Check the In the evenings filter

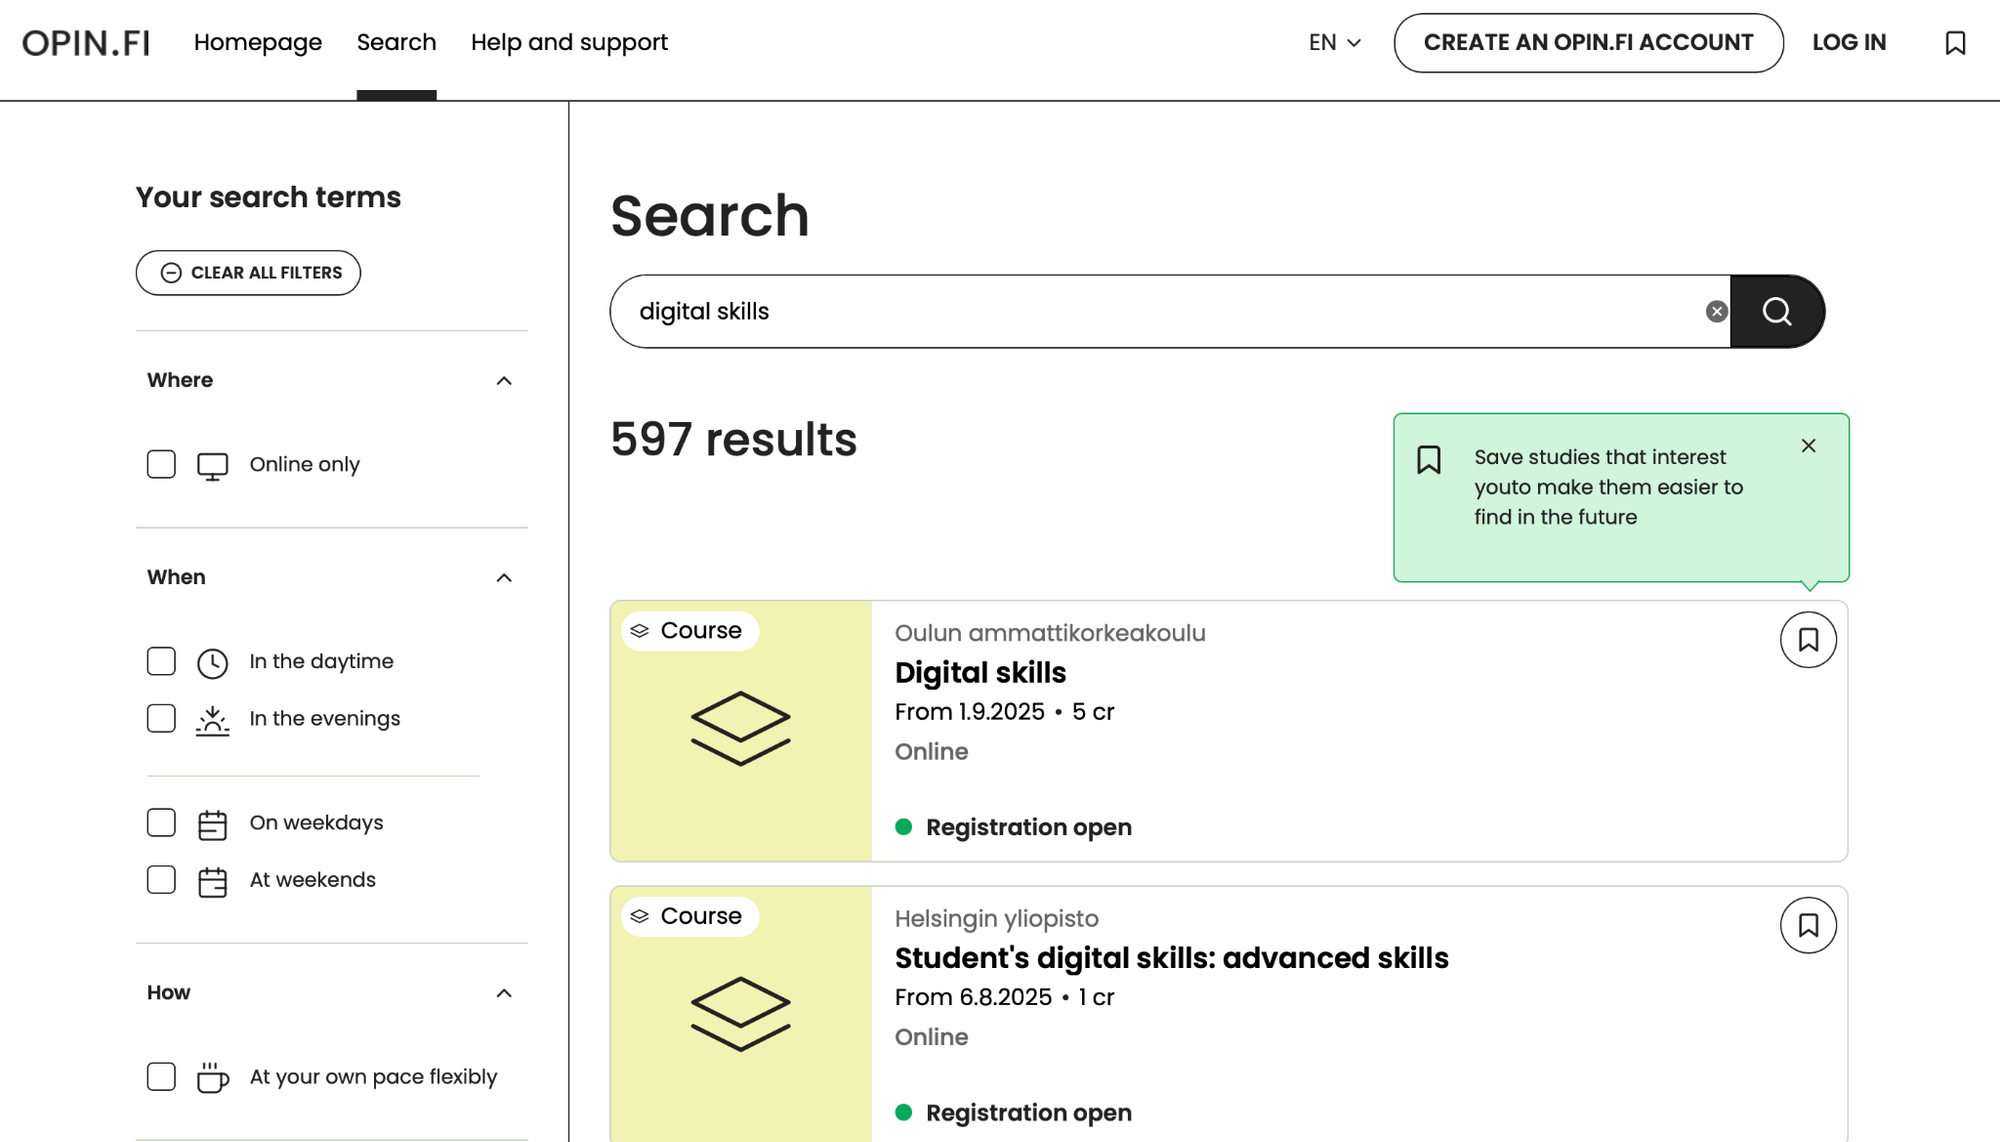pos(161,719)
